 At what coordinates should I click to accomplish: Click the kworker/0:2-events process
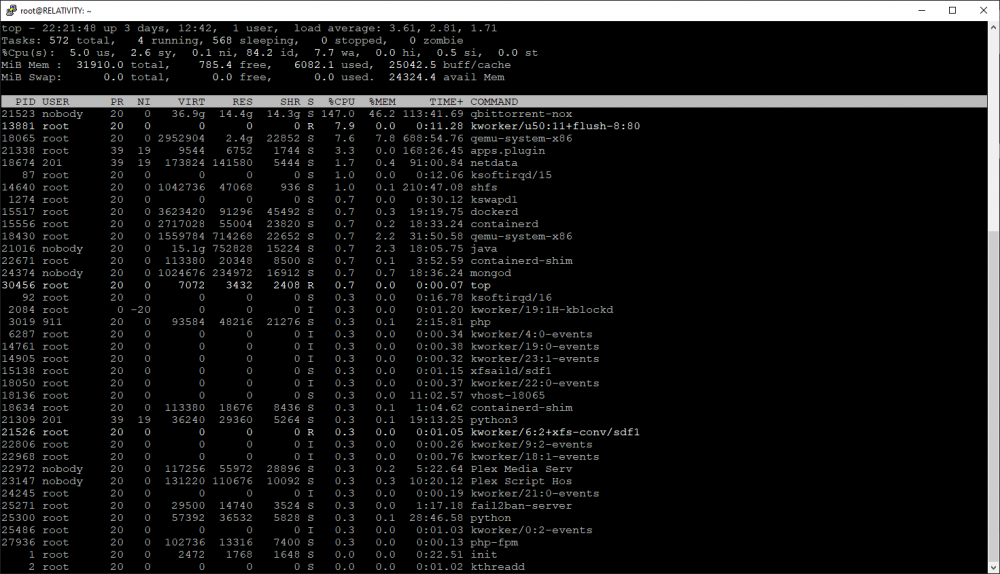pyautogui.click(x=531, y=530)
